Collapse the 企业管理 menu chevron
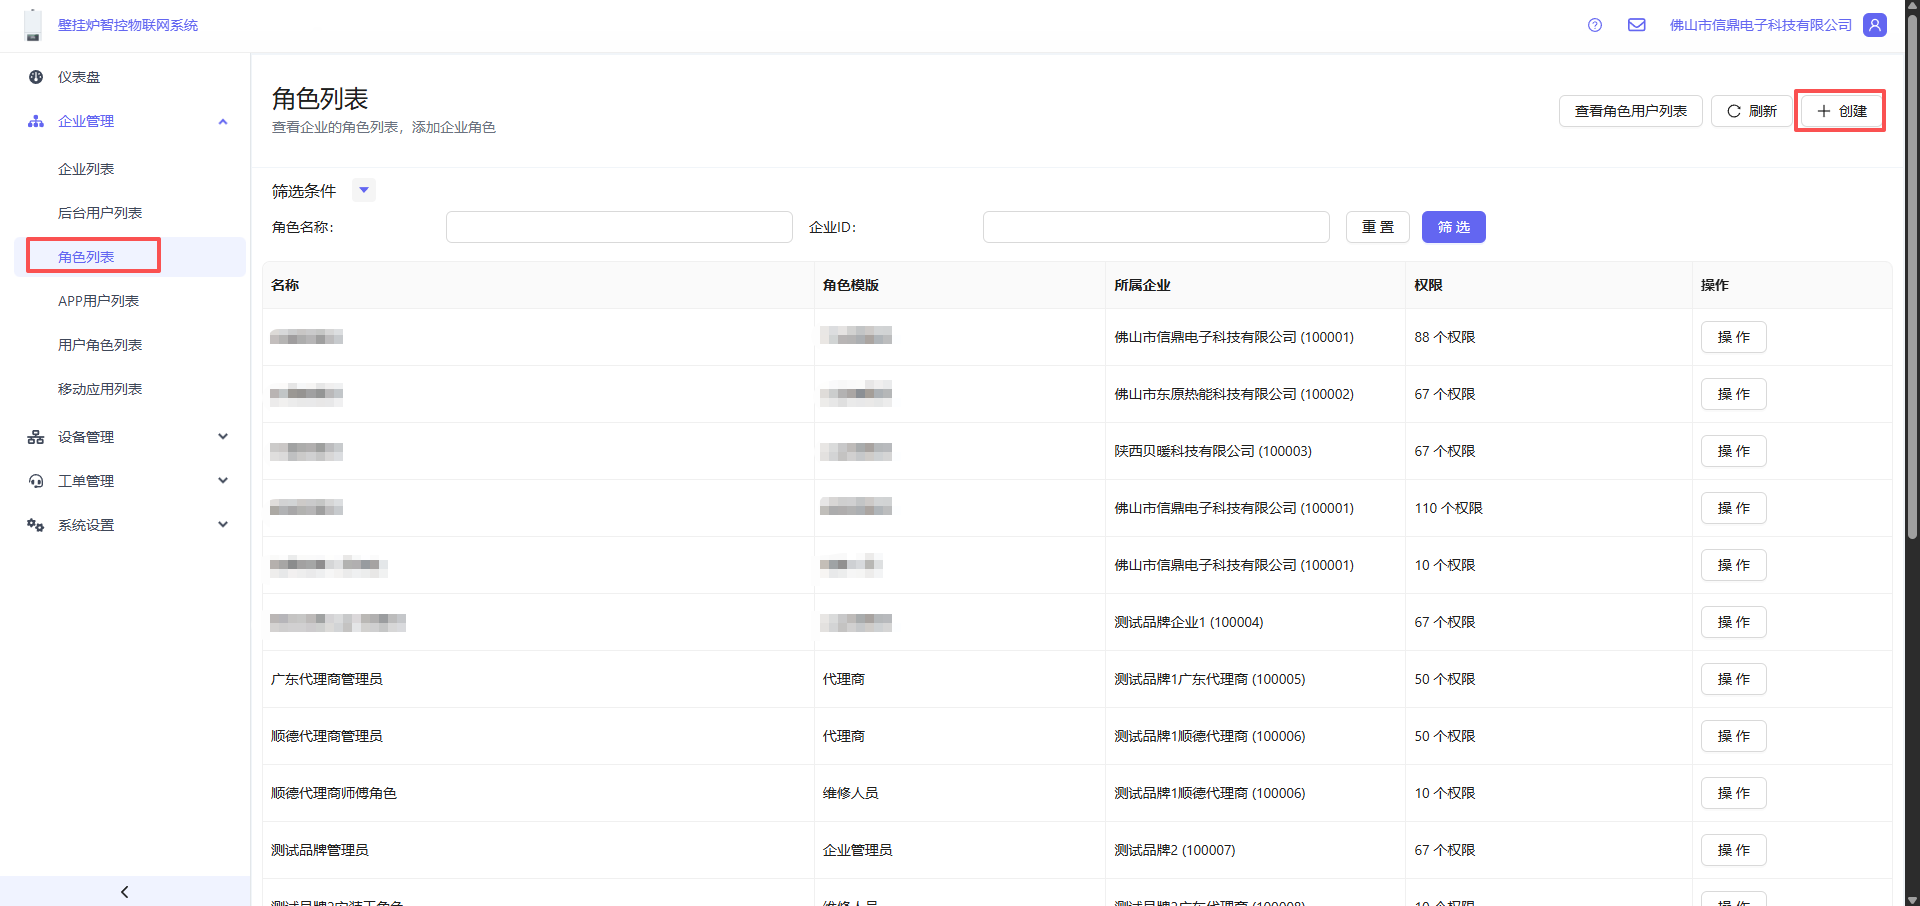The height and width of the screenshot is (906, 1920). [x=223, y=121]
